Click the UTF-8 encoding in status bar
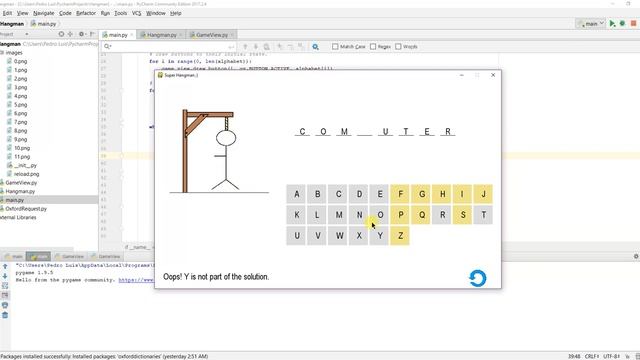Viewport: 640px width, 360px height. (611, 356)
